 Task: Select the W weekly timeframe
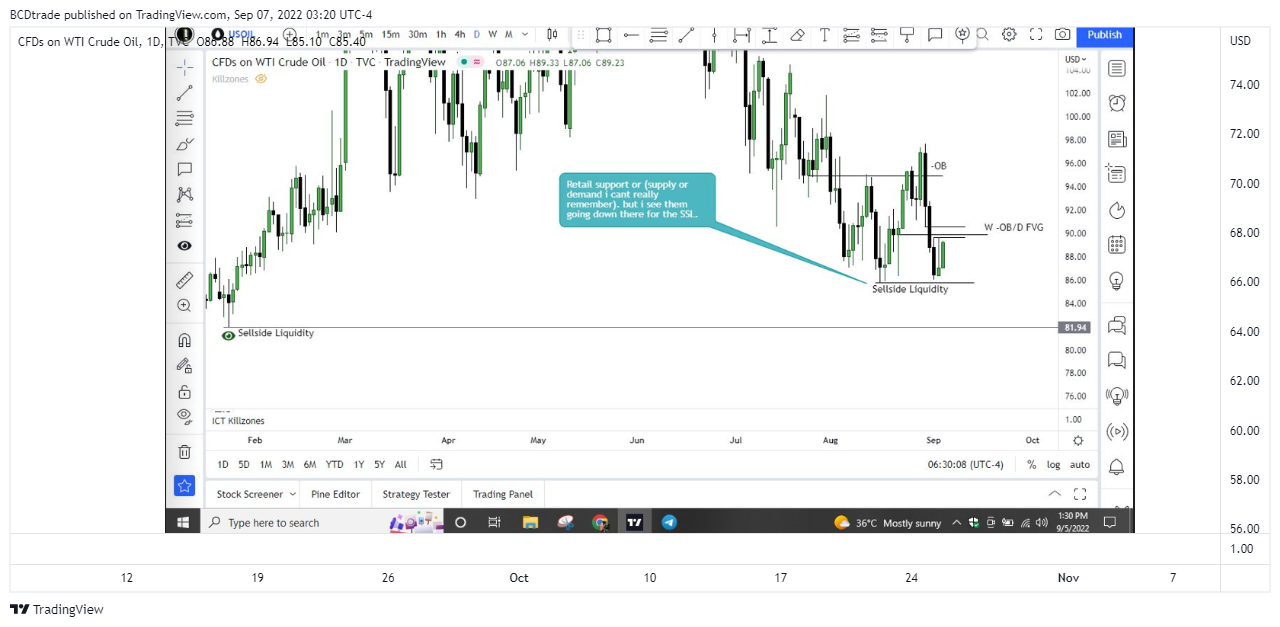493,34
